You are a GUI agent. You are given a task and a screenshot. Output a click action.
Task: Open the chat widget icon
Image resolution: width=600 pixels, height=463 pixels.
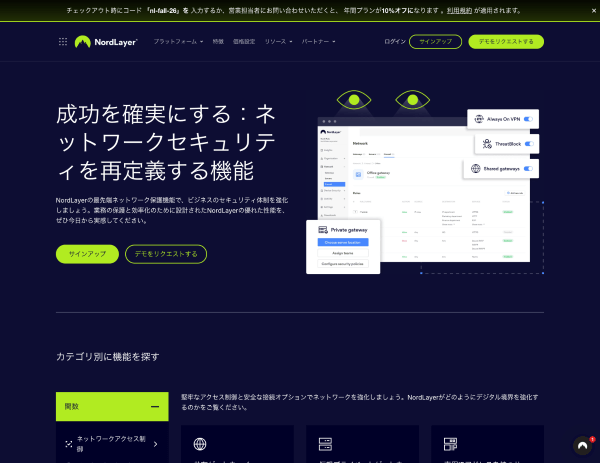(x=583, y=446)
